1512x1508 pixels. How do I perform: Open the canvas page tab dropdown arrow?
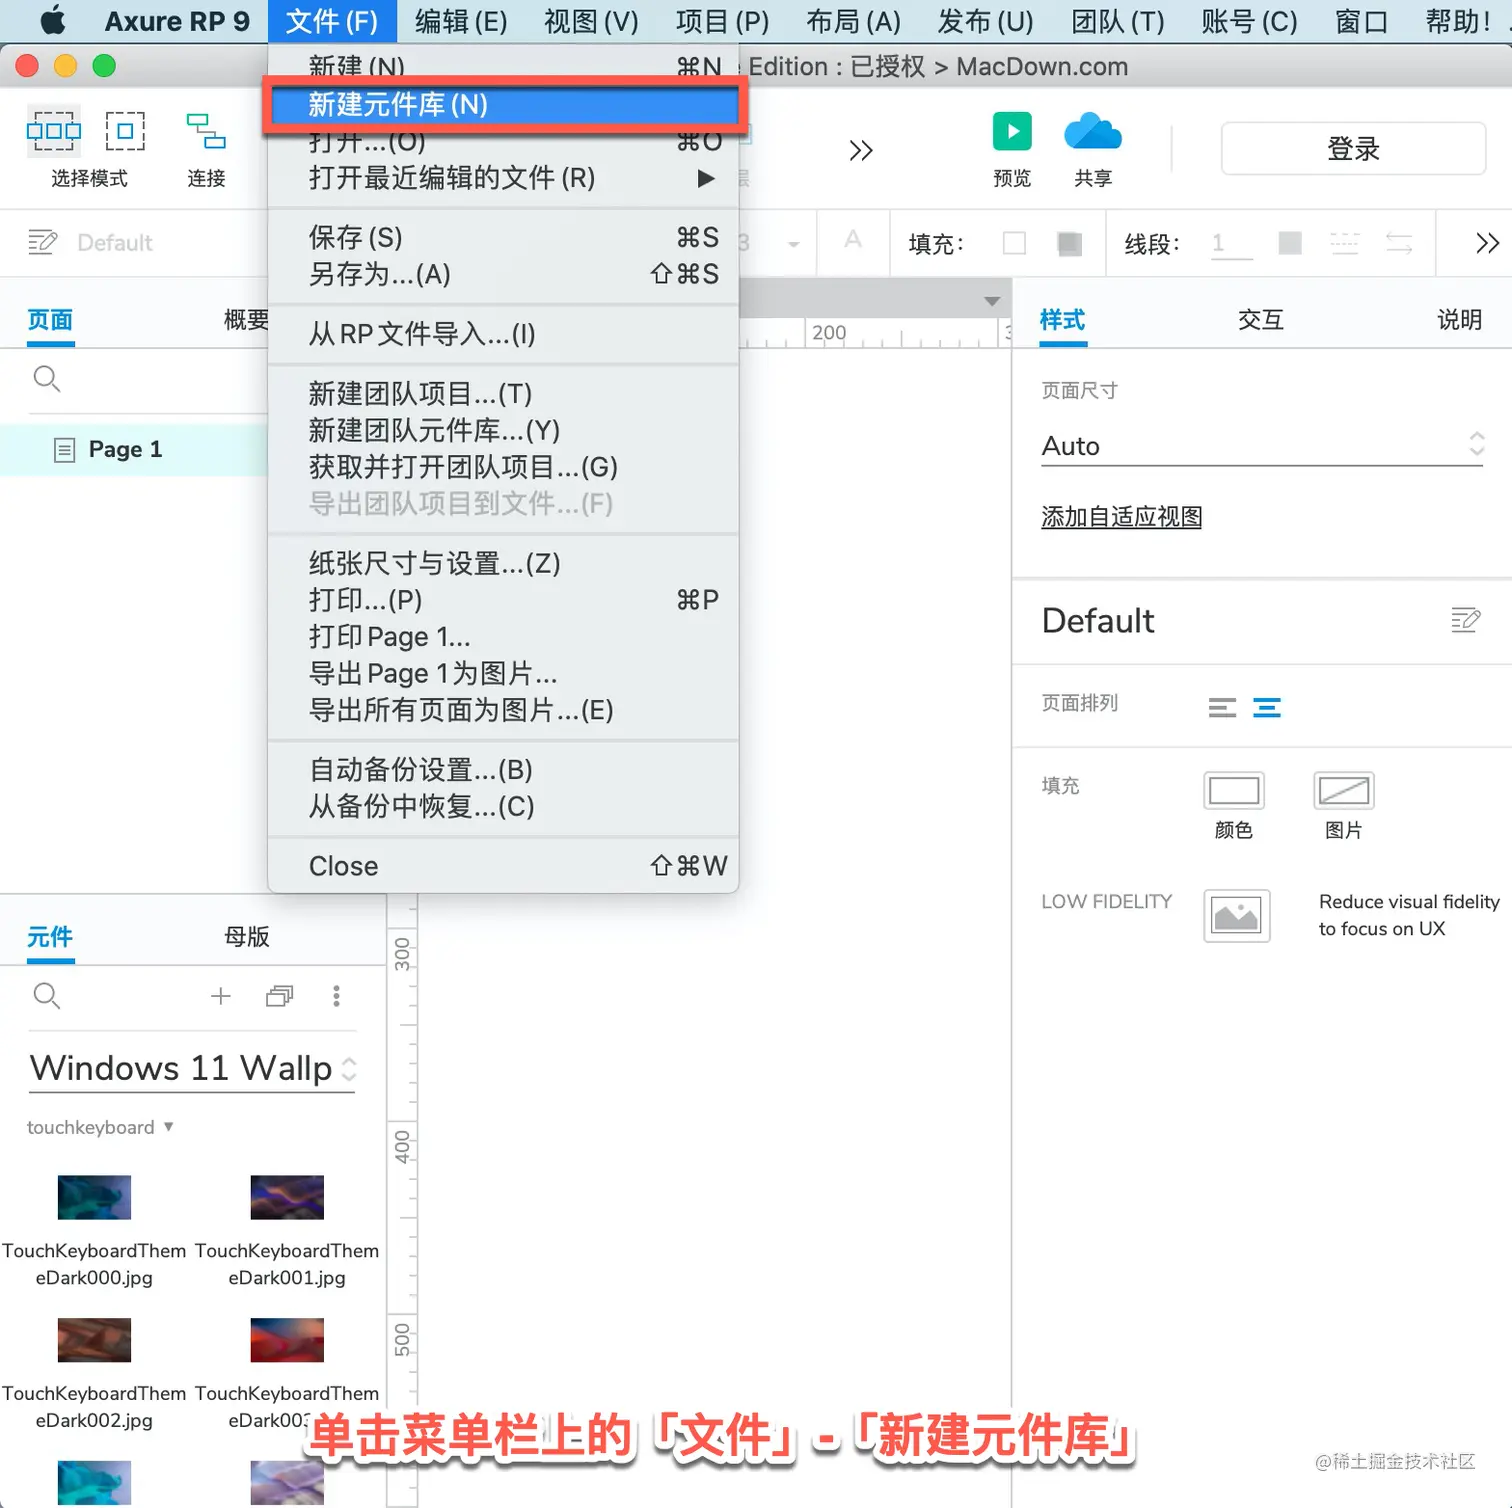tap(992, 301)
